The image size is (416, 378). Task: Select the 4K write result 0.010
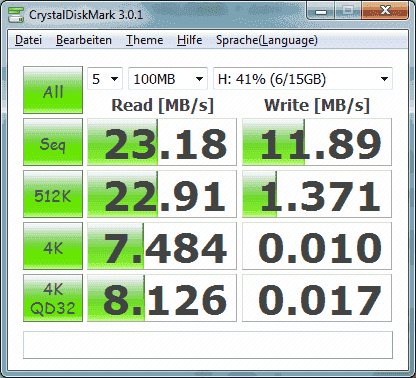click(317, 246)
